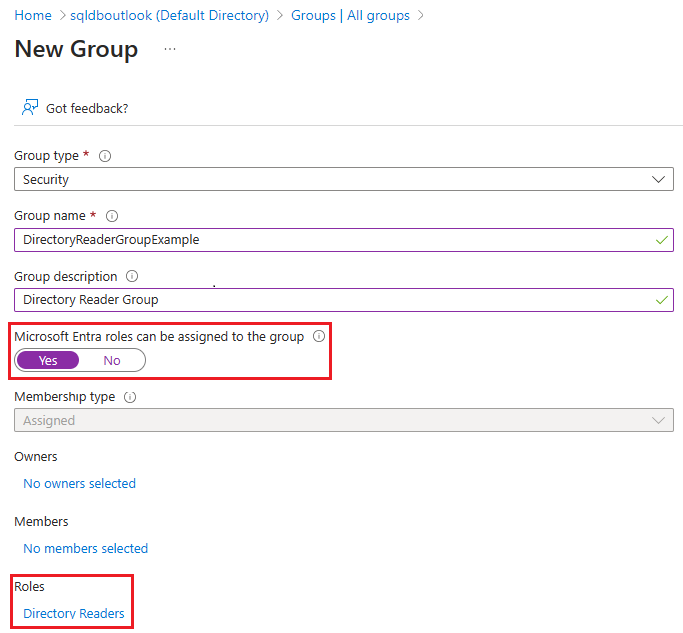Click the Got feedback? icon
Viewport: 683px width, 633px height.
click(30, 107)
